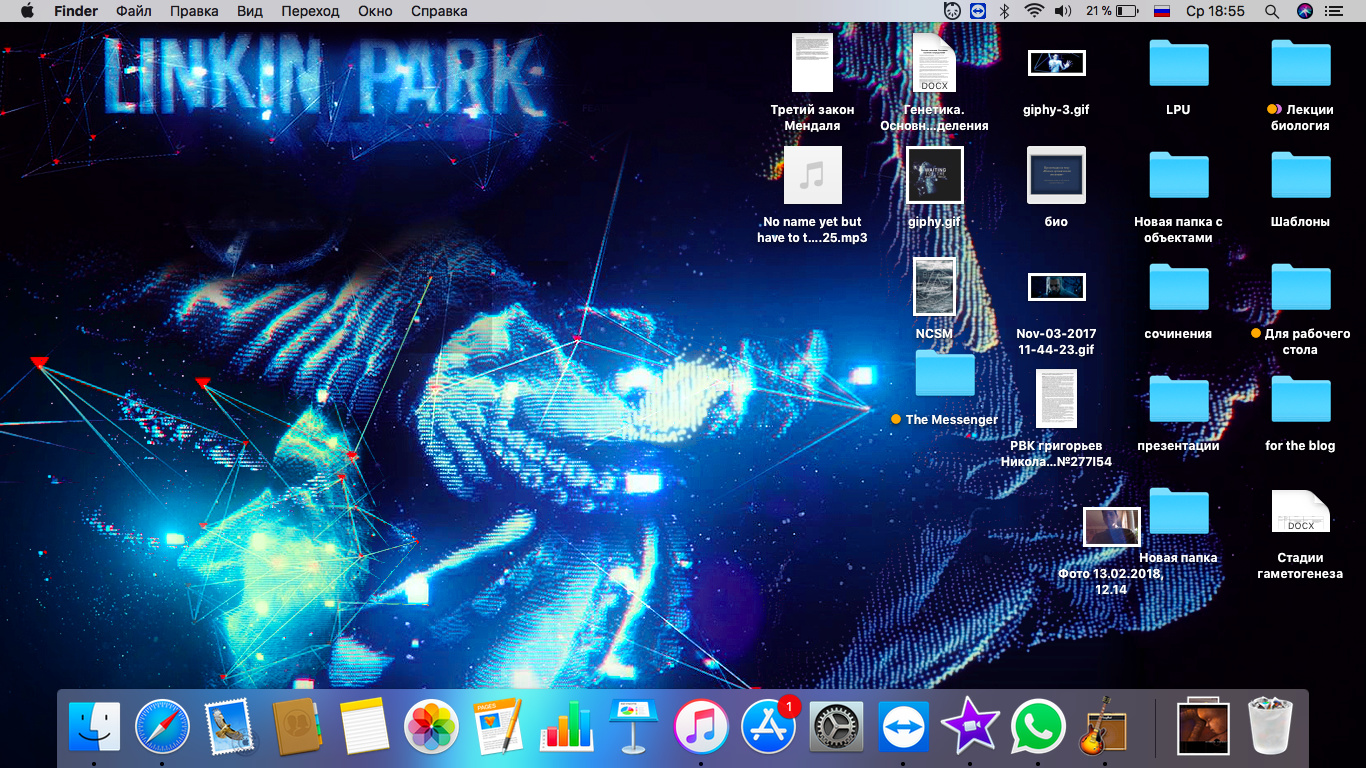The height and width of the screenshot is (768, 1366).
Task: Select the for the blog folder
Action: point(1300,399)
